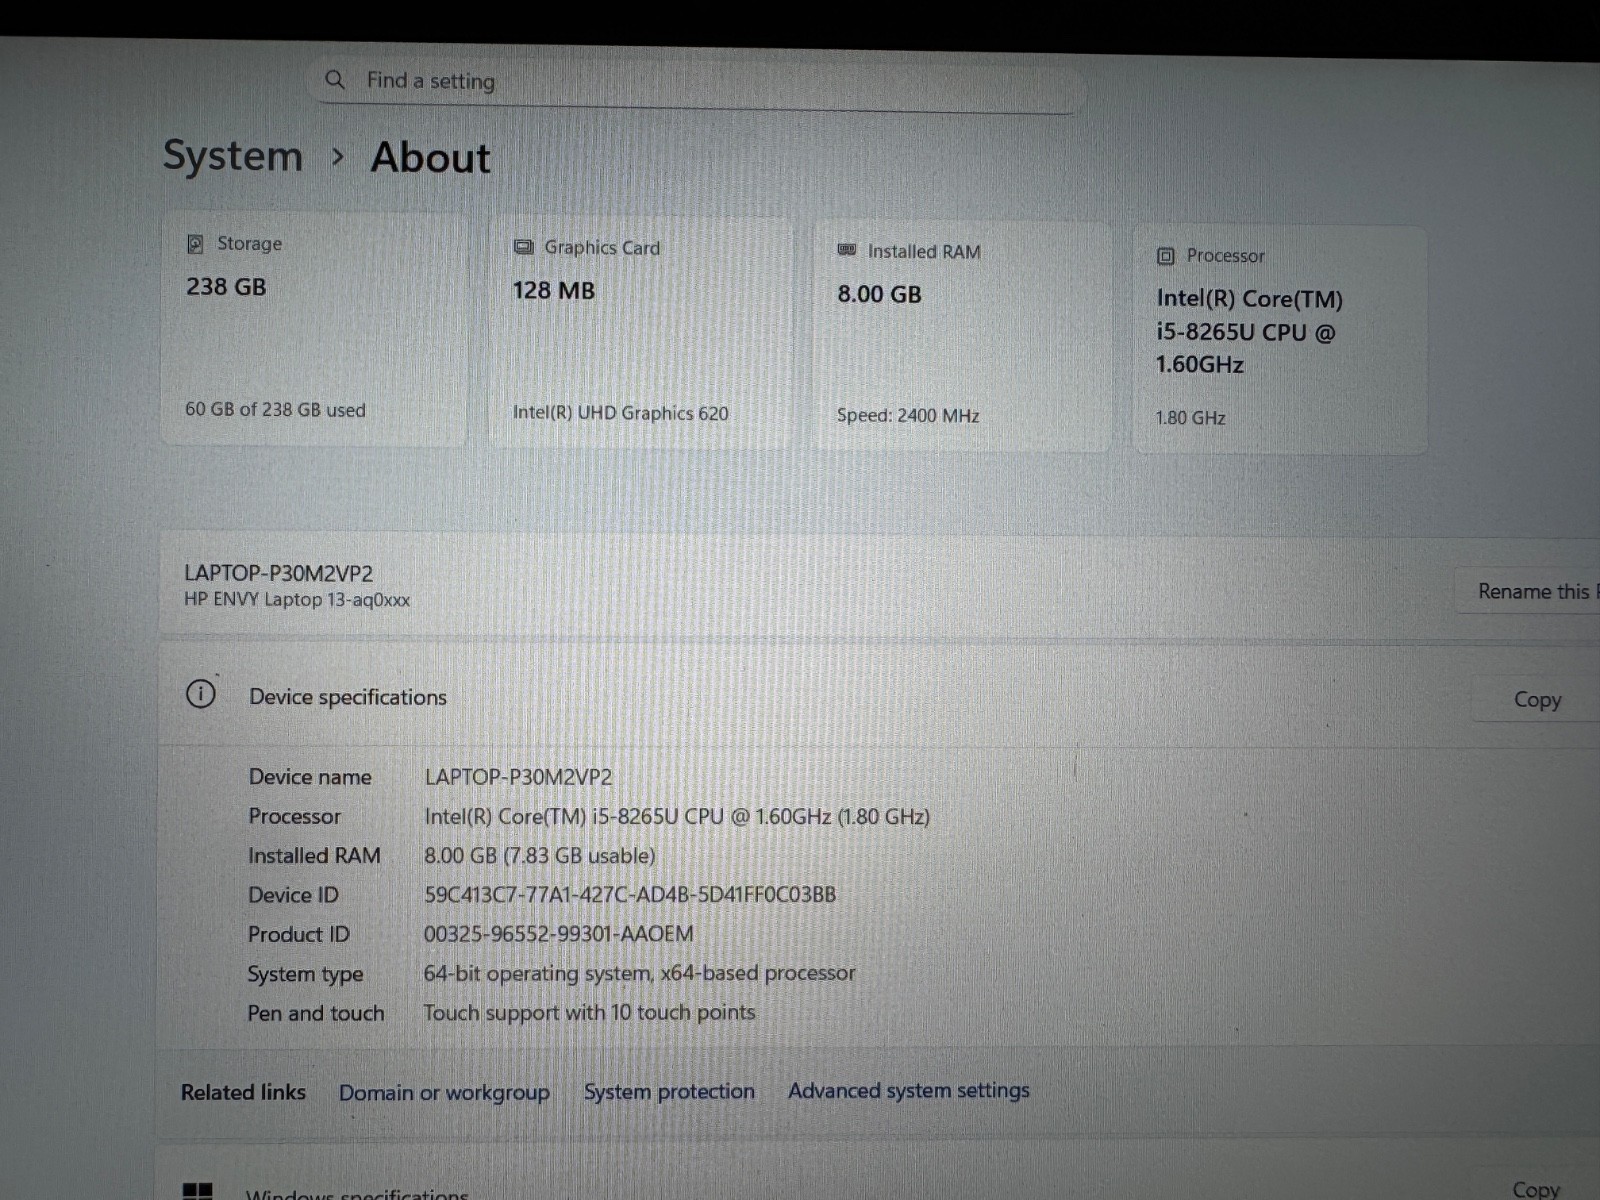Click 60 GB of 238 GB used text
This screenshot has height=1200, width=1600.
click(275, 409)
